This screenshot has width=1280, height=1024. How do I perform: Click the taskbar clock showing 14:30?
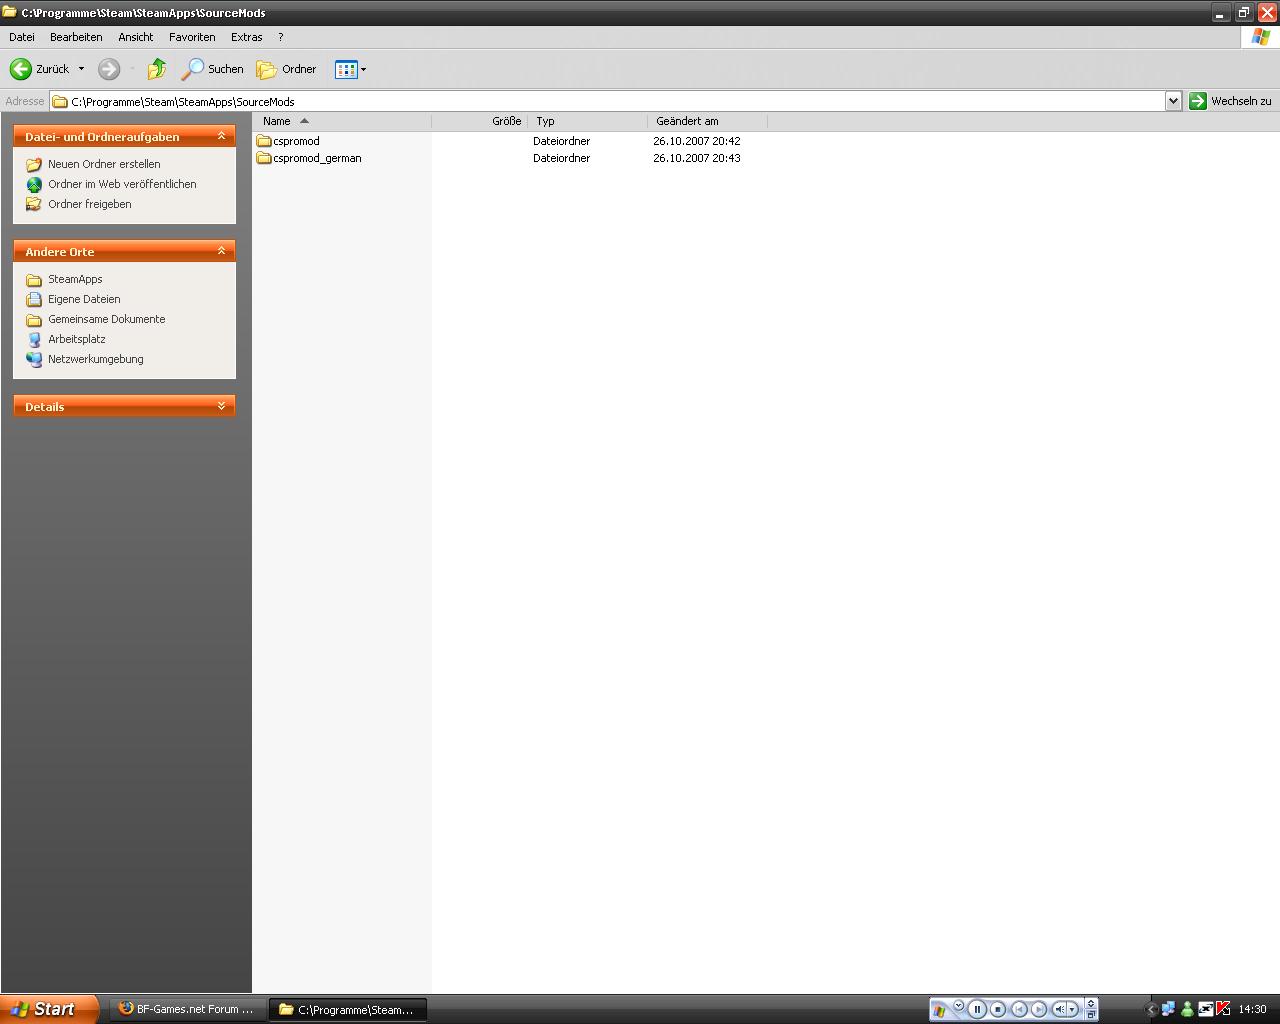1252,1009
